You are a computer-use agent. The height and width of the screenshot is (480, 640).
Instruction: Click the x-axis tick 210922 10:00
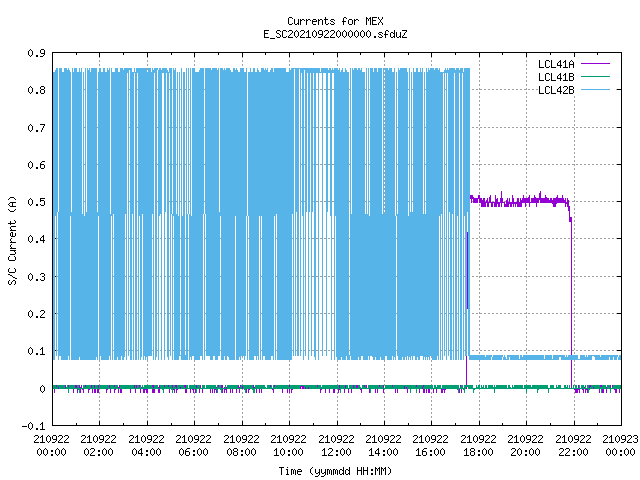(288, 446)
